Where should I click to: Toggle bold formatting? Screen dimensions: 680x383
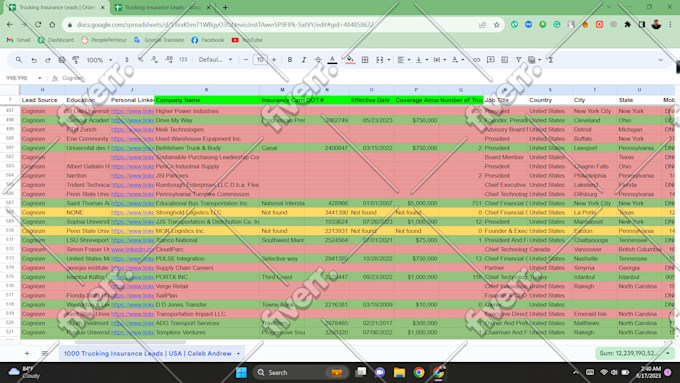point(290,60)
